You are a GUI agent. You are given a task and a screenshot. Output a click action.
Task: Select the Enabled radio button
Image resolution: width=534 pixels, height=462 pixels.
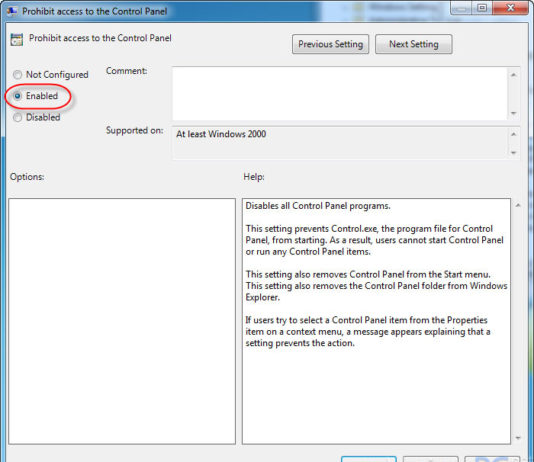17,96
